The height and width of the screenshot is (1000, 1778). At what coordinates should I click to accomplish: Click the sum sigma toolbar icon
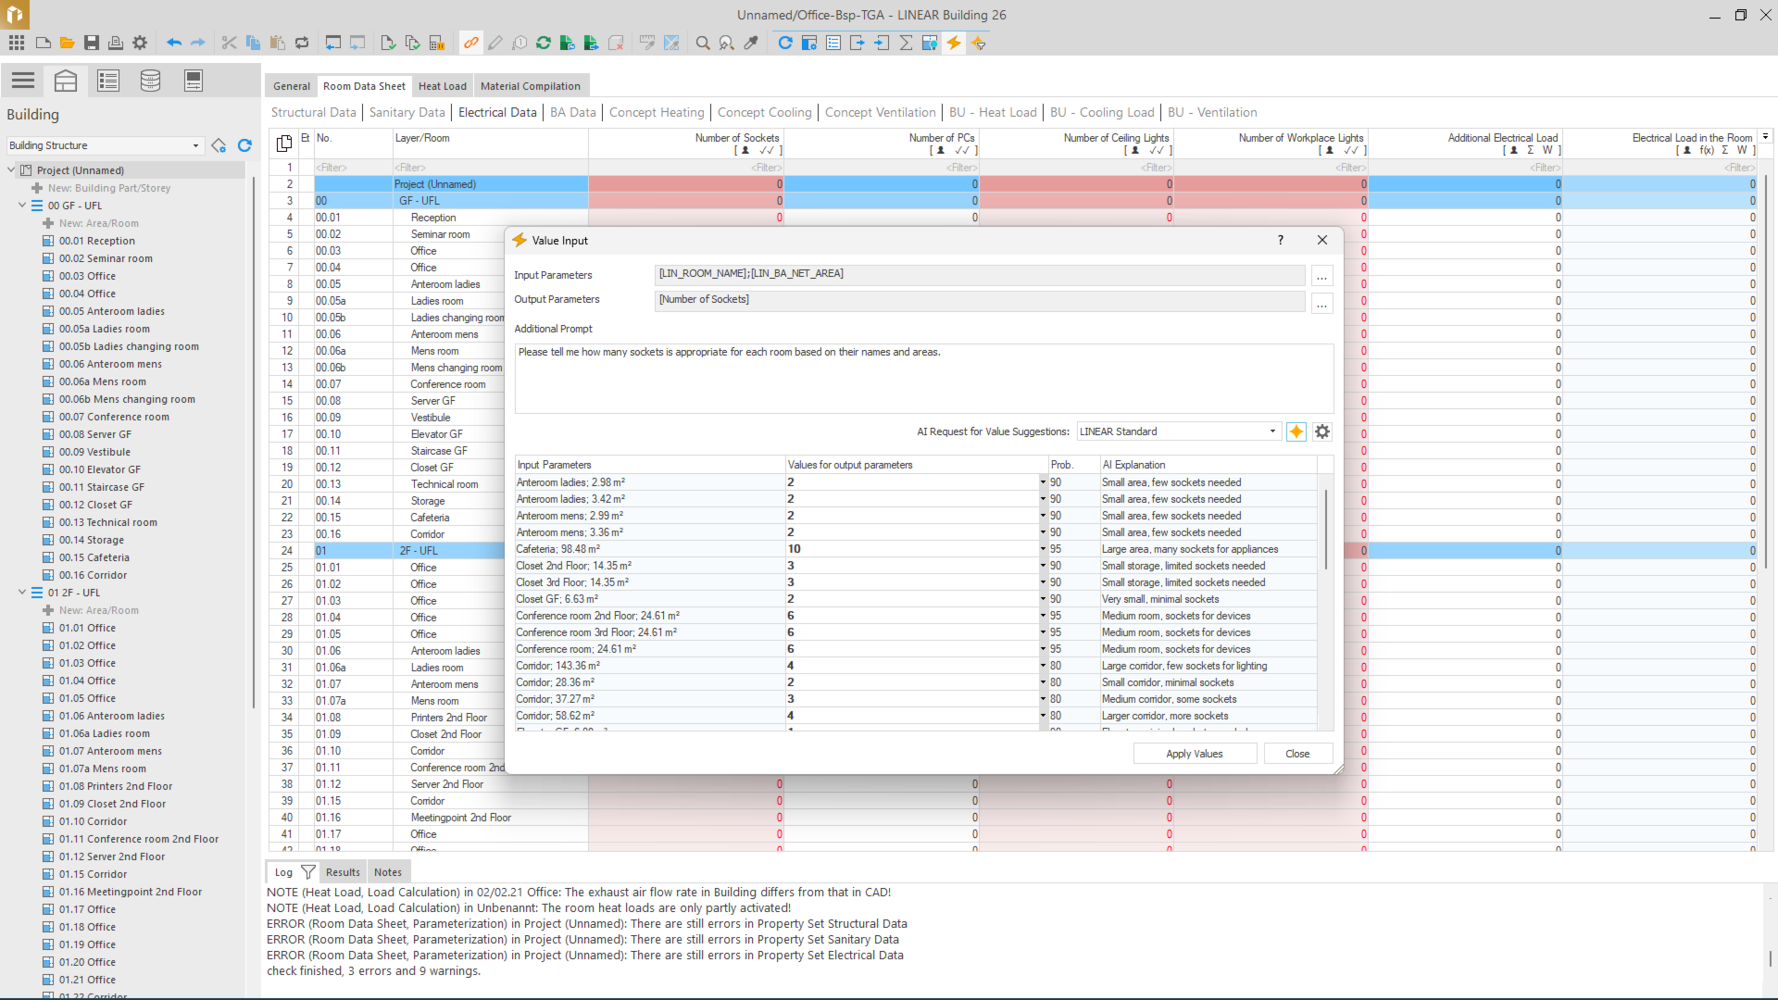[906, 43]
